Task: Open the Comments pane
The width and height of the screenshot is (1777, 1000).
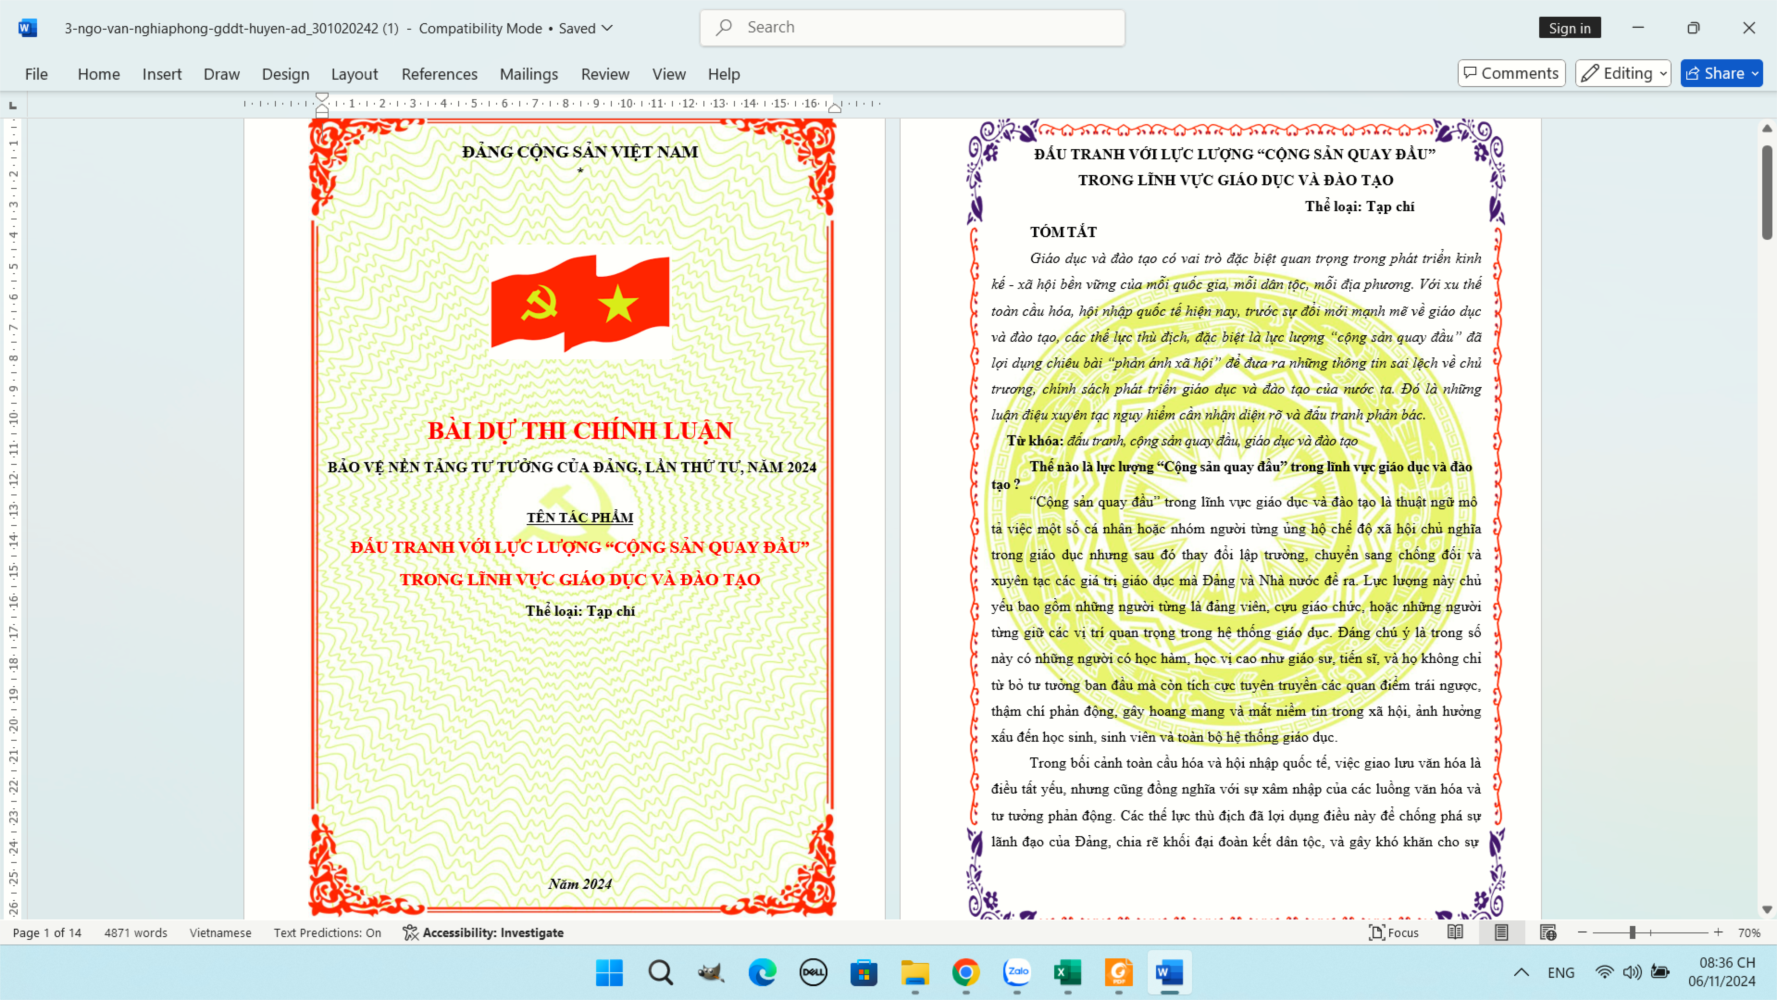Action: click(x=1511, y=73)
